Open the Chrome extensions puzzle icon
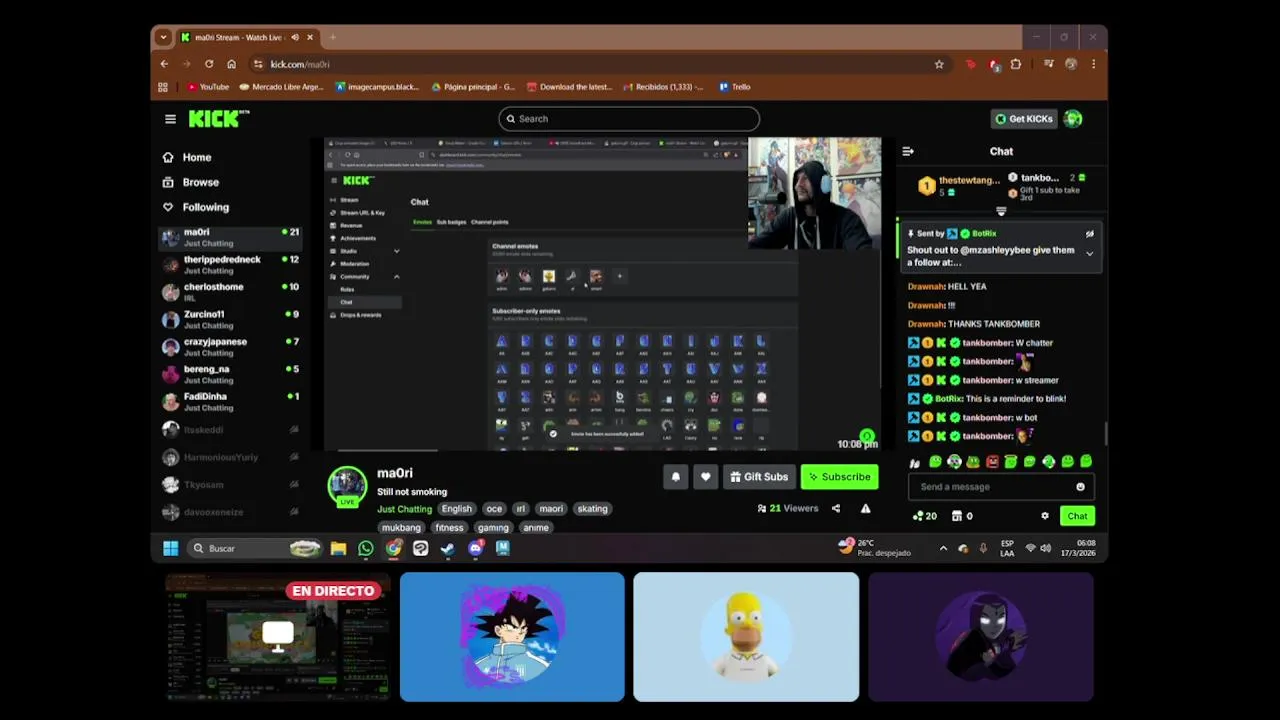 coord(1016,64)
